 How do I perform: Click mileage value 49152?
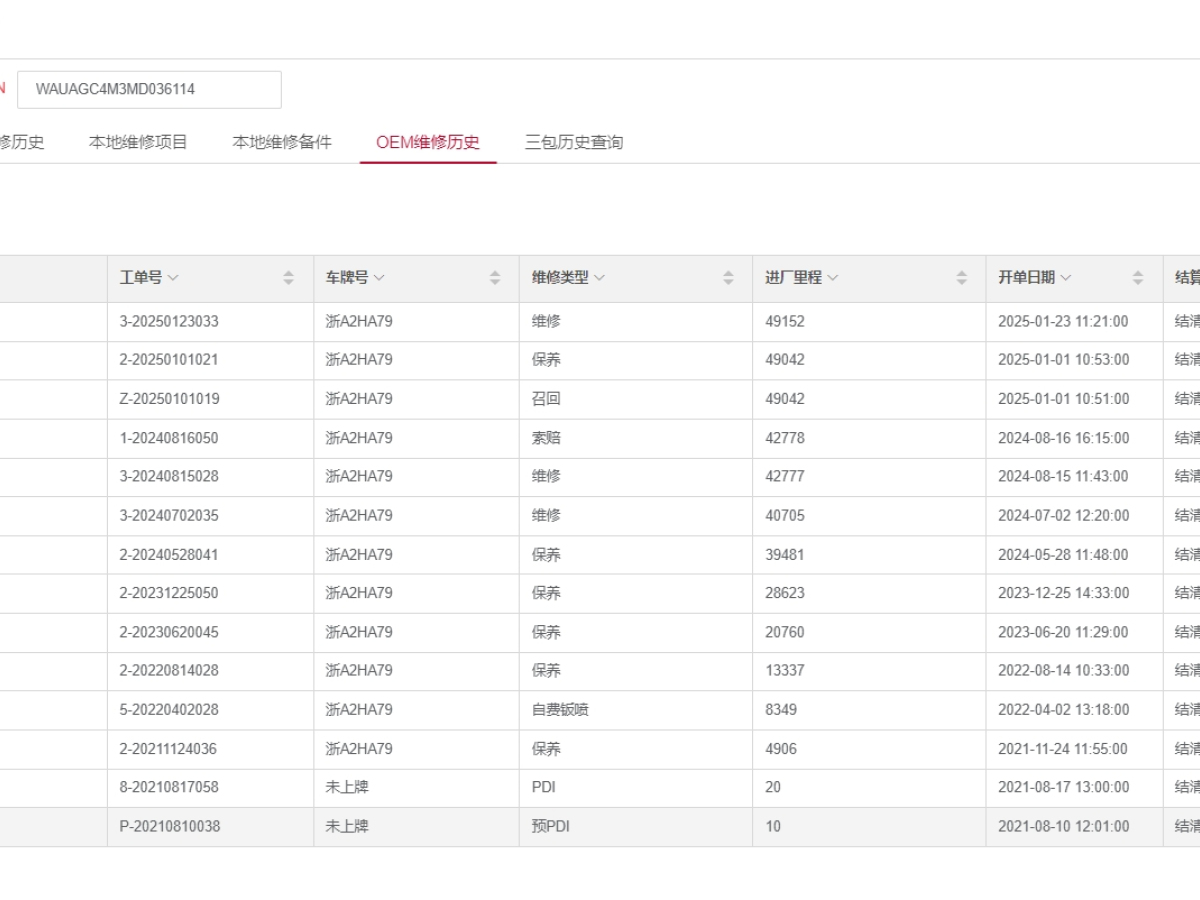point(785,321)
